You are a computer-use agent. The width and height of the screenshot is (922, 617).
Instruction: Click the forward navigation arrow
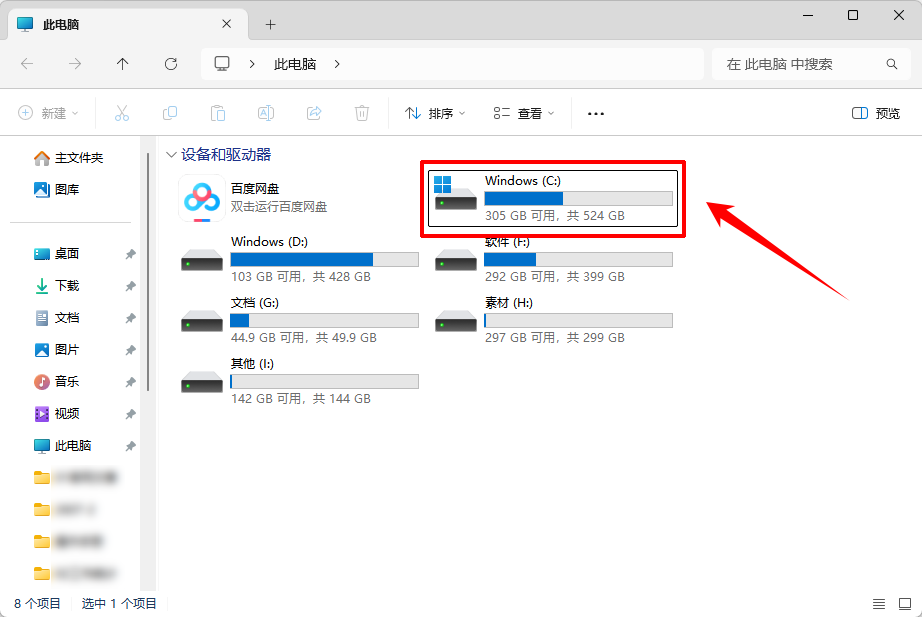coord(75,64)
